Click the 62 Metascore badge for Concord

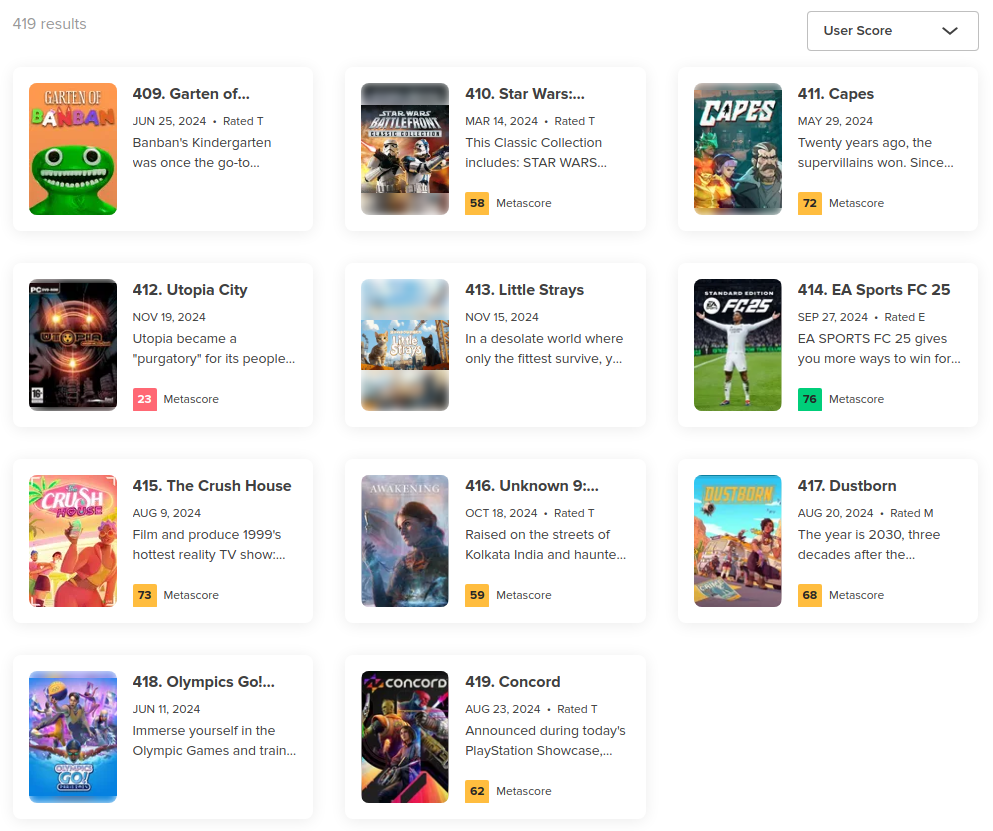click(477, 791)
